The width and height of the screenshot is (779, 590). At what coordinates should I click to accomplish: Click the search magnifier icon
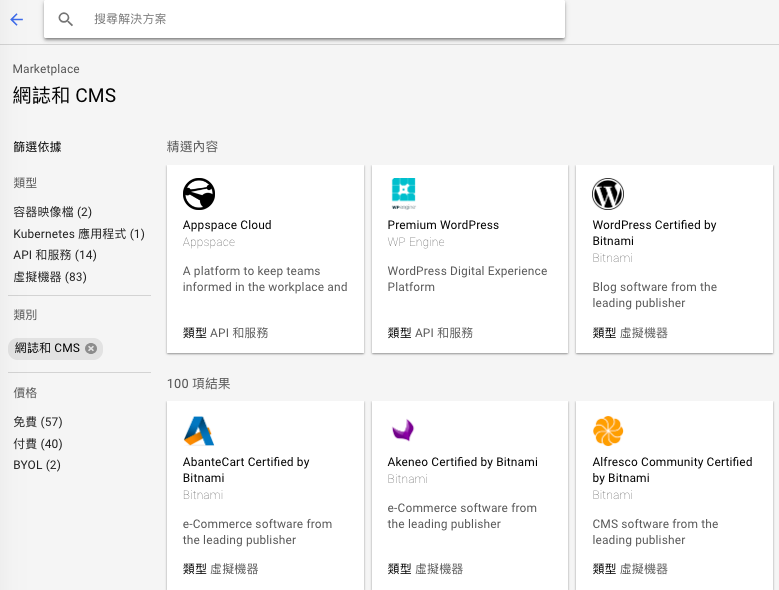point(65,19)
